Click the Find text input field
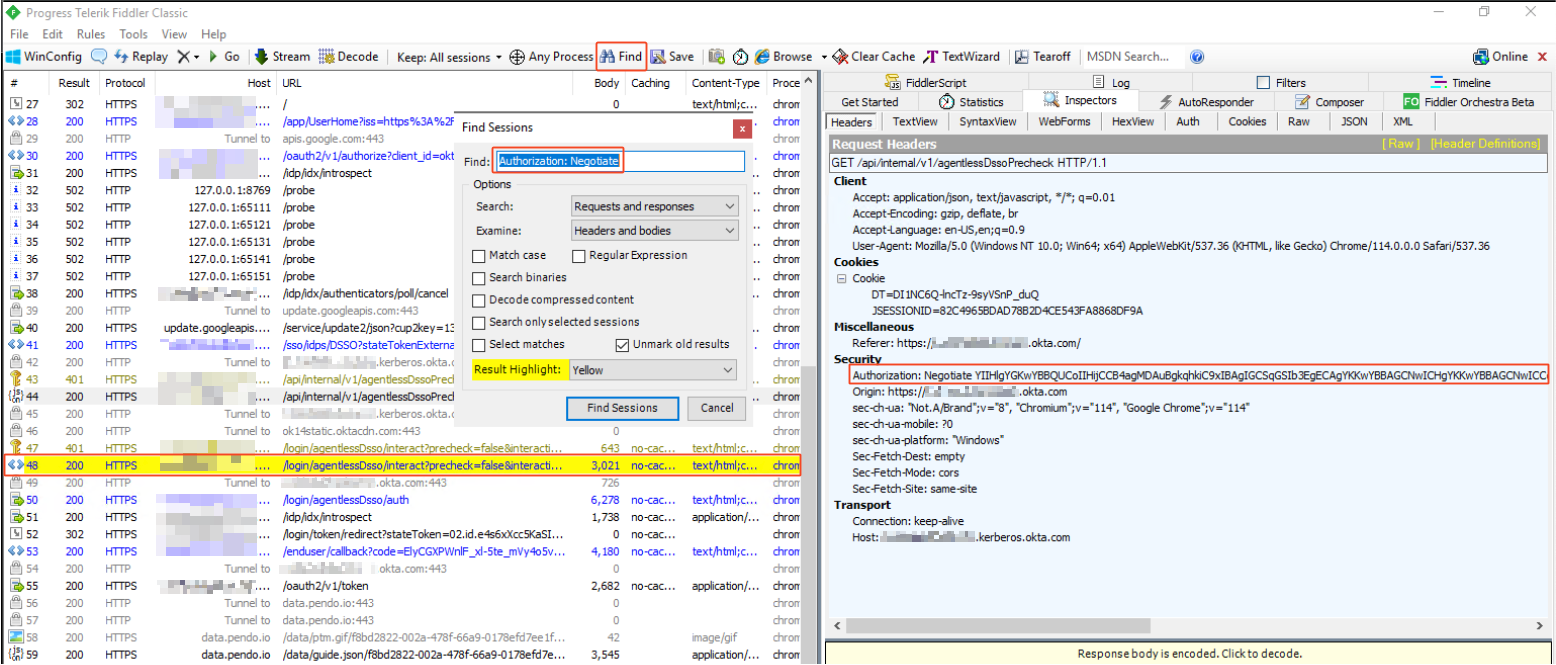1556x665 pixels. coord(620,161)
